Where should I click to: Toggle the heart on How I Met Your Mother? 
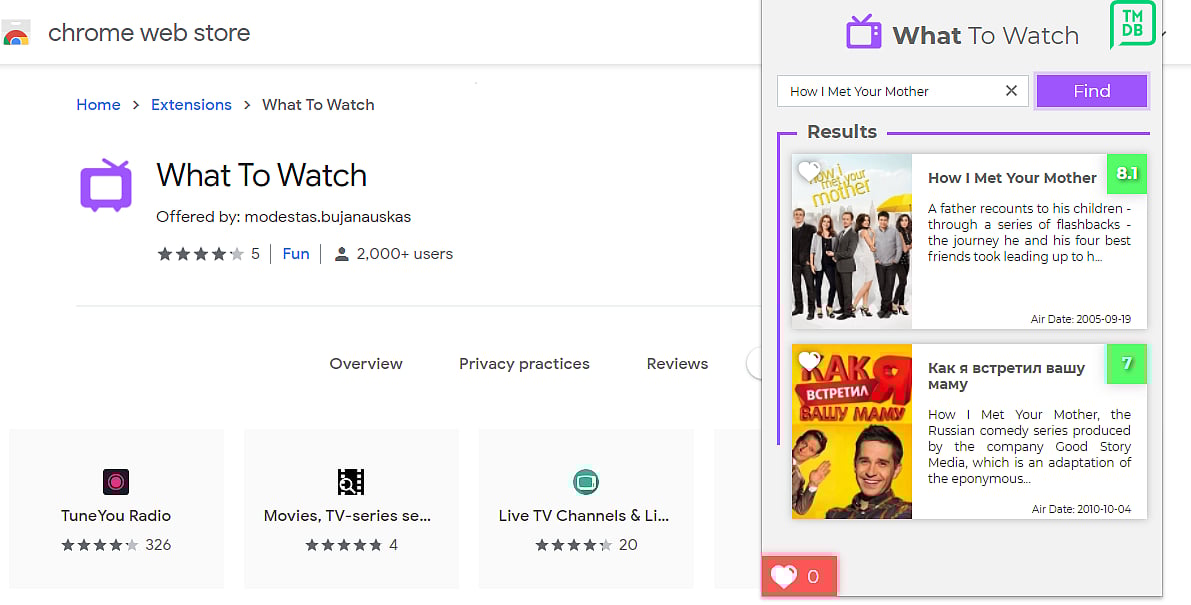tap(809, 172)
